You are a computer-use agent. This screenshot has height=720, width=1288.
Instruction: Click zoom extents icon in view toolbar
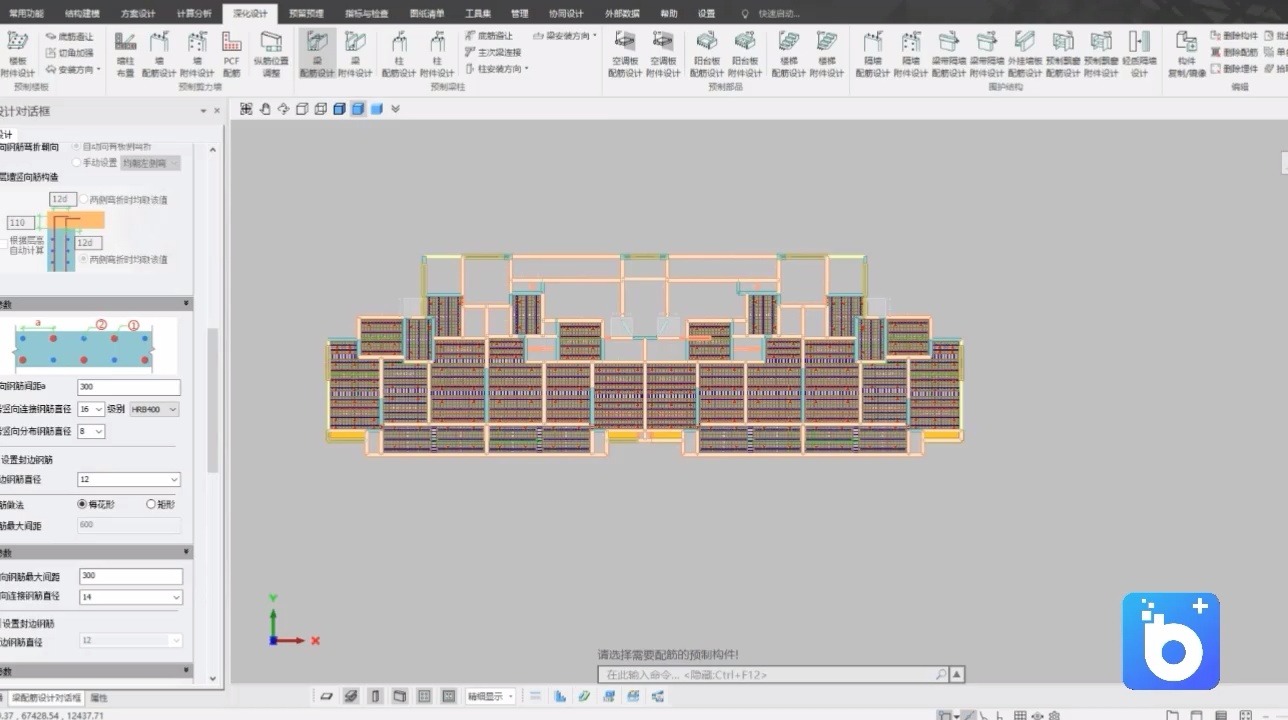245,108
